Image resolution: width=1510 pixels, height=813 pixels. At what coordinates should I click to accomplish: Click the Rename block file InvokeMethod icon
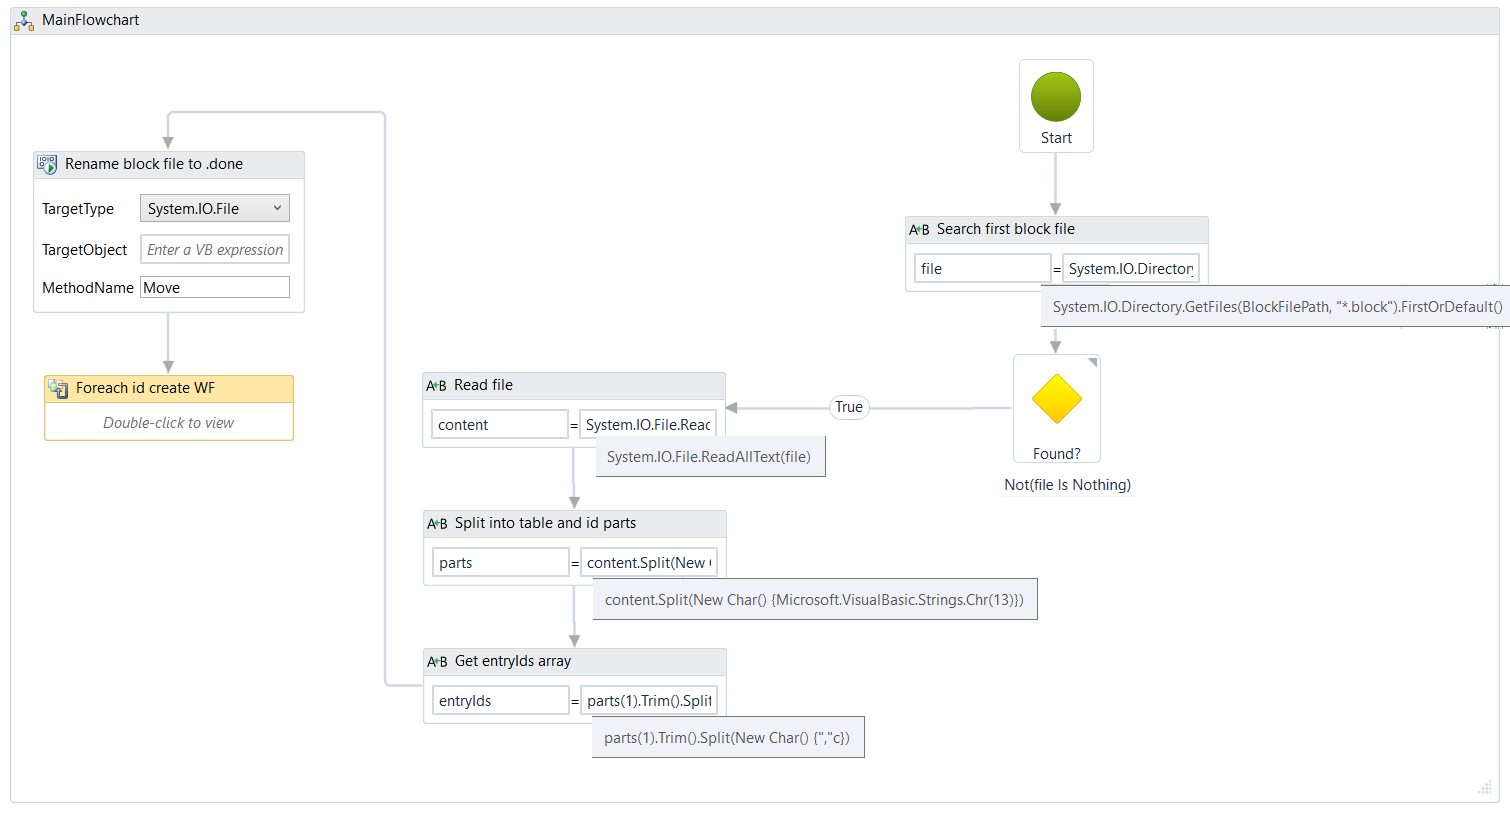[47, 165]
